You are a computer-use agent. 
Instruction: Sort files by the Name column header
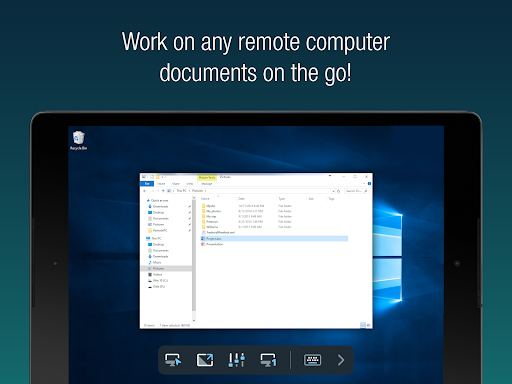[205, 199]
